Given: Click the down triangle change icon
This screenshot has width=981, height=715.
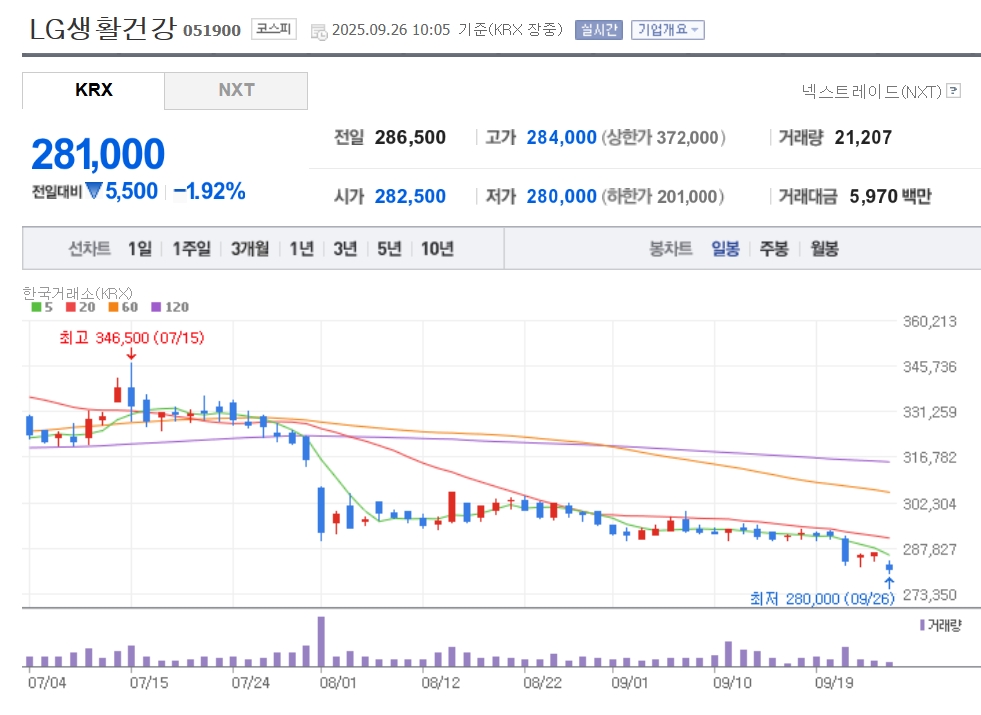Looking at the screenshot, I should pyautogui.click(x=94, y=190).
